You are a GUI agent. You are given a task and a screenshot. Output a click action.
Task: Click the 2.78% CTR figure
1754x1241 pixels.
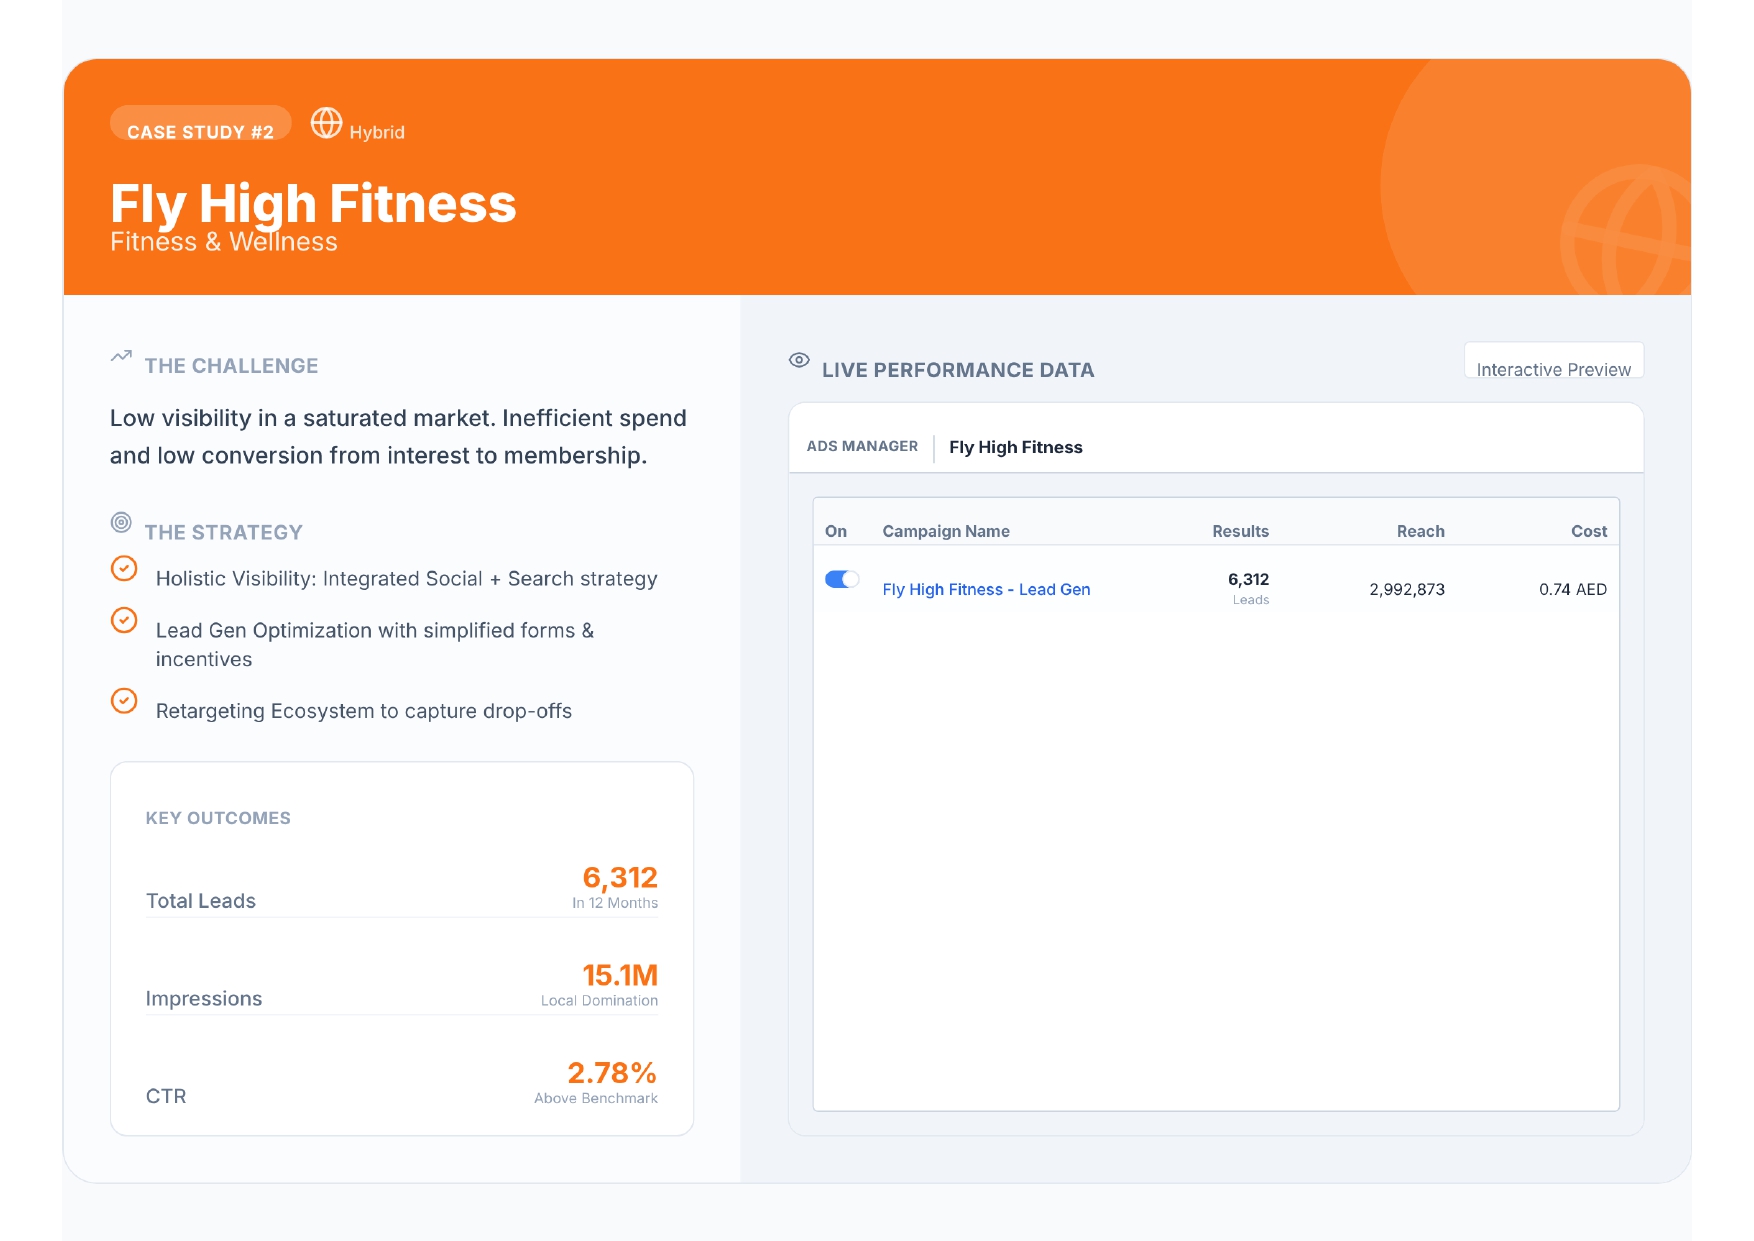[612, 1073]
